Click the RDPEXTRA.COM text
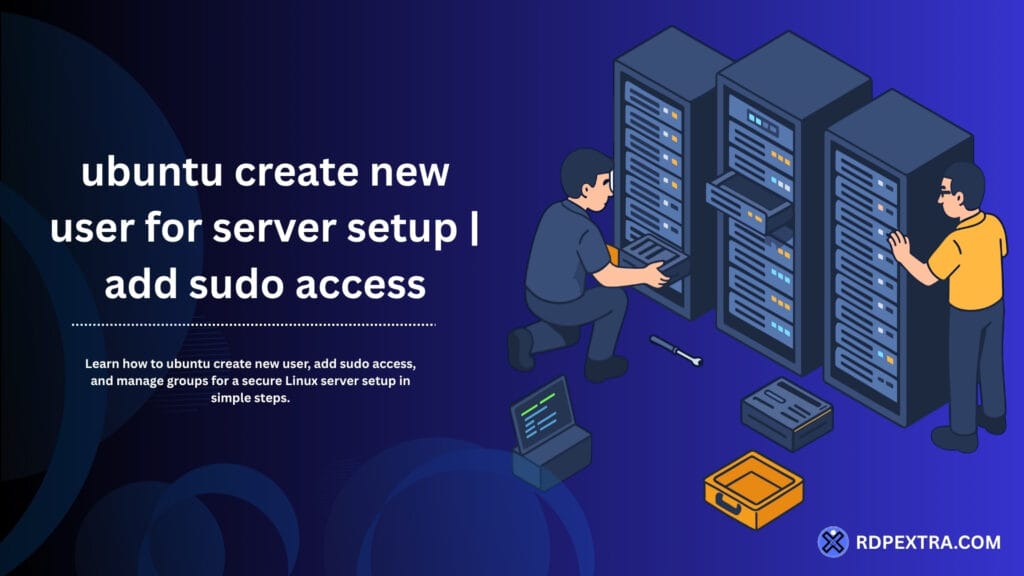1024x576 pixels. click(x=928, y=542)
